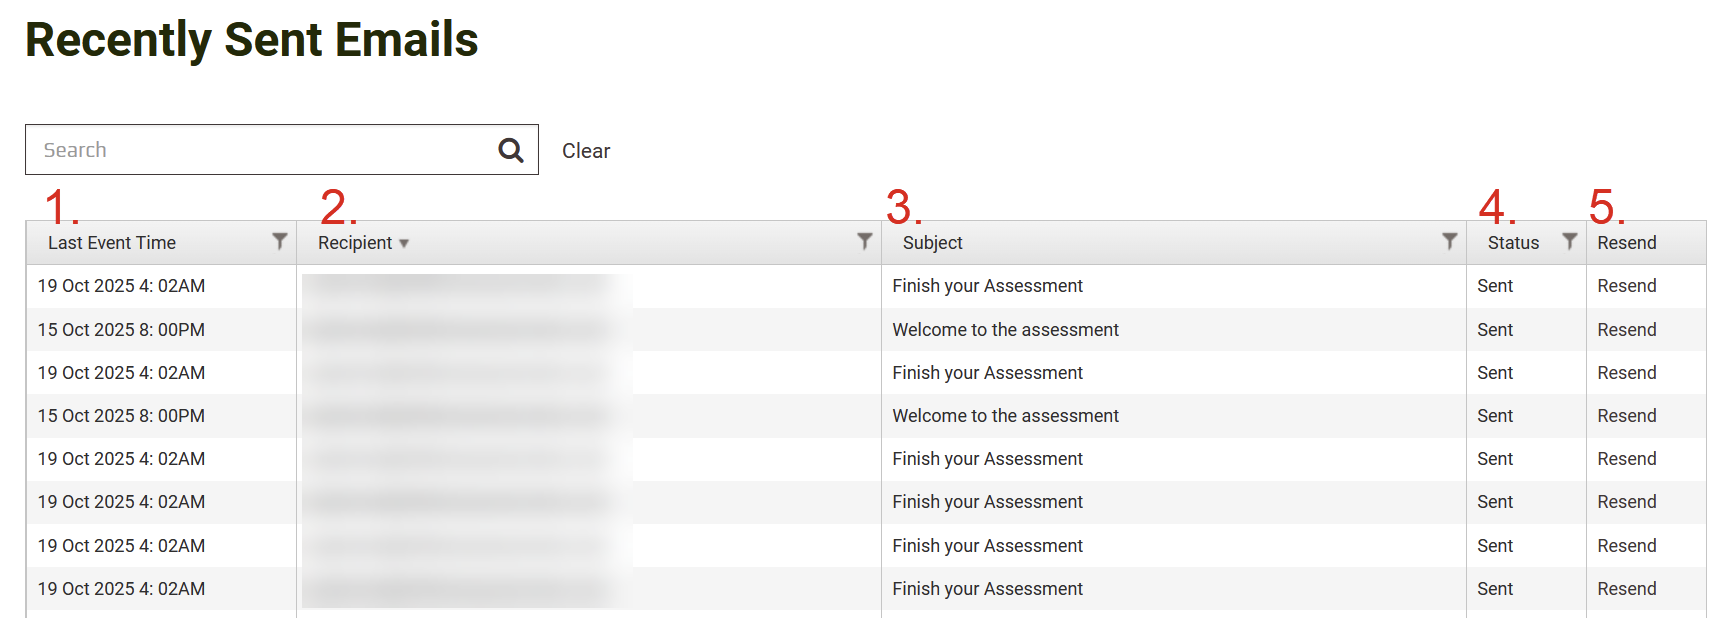This screenshot has width=1714, height=618.
Task: Resend the first 'Welcome to the assessment' email
Action: click(1626, 330)
